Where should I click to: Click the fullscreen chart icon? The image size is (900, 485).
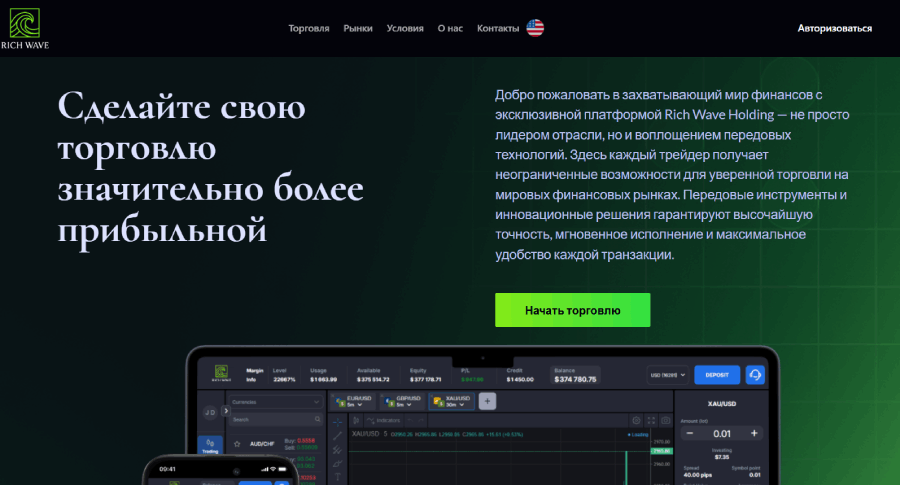tap(651, 420)
